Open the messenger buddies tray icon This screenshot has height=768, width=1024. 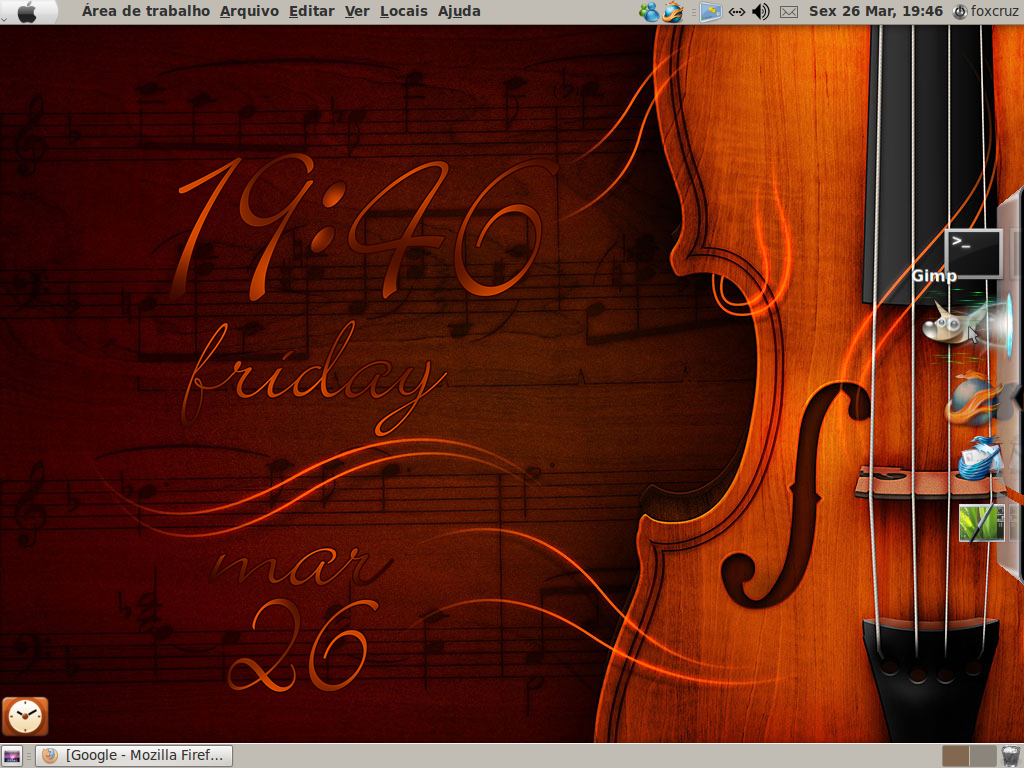pyautogui.click(x=648, y=12)
